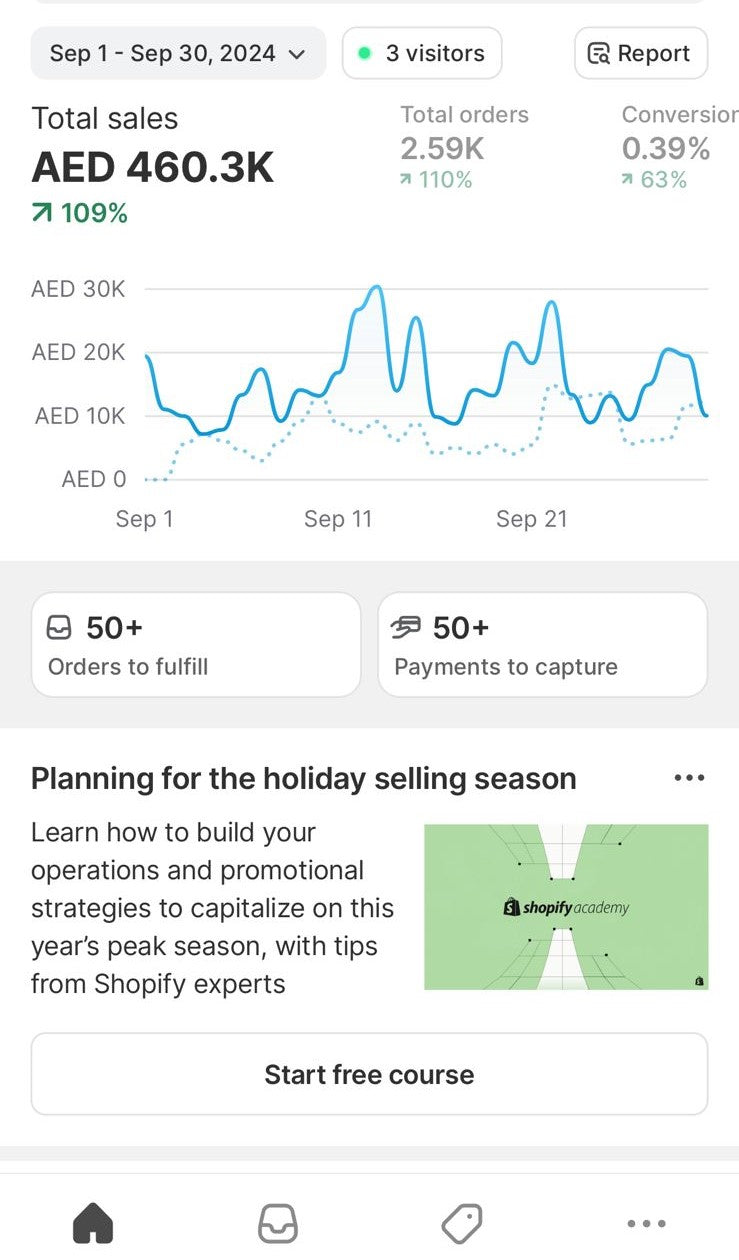
Task: Click the Start free course button
Action: (369, 1074)
